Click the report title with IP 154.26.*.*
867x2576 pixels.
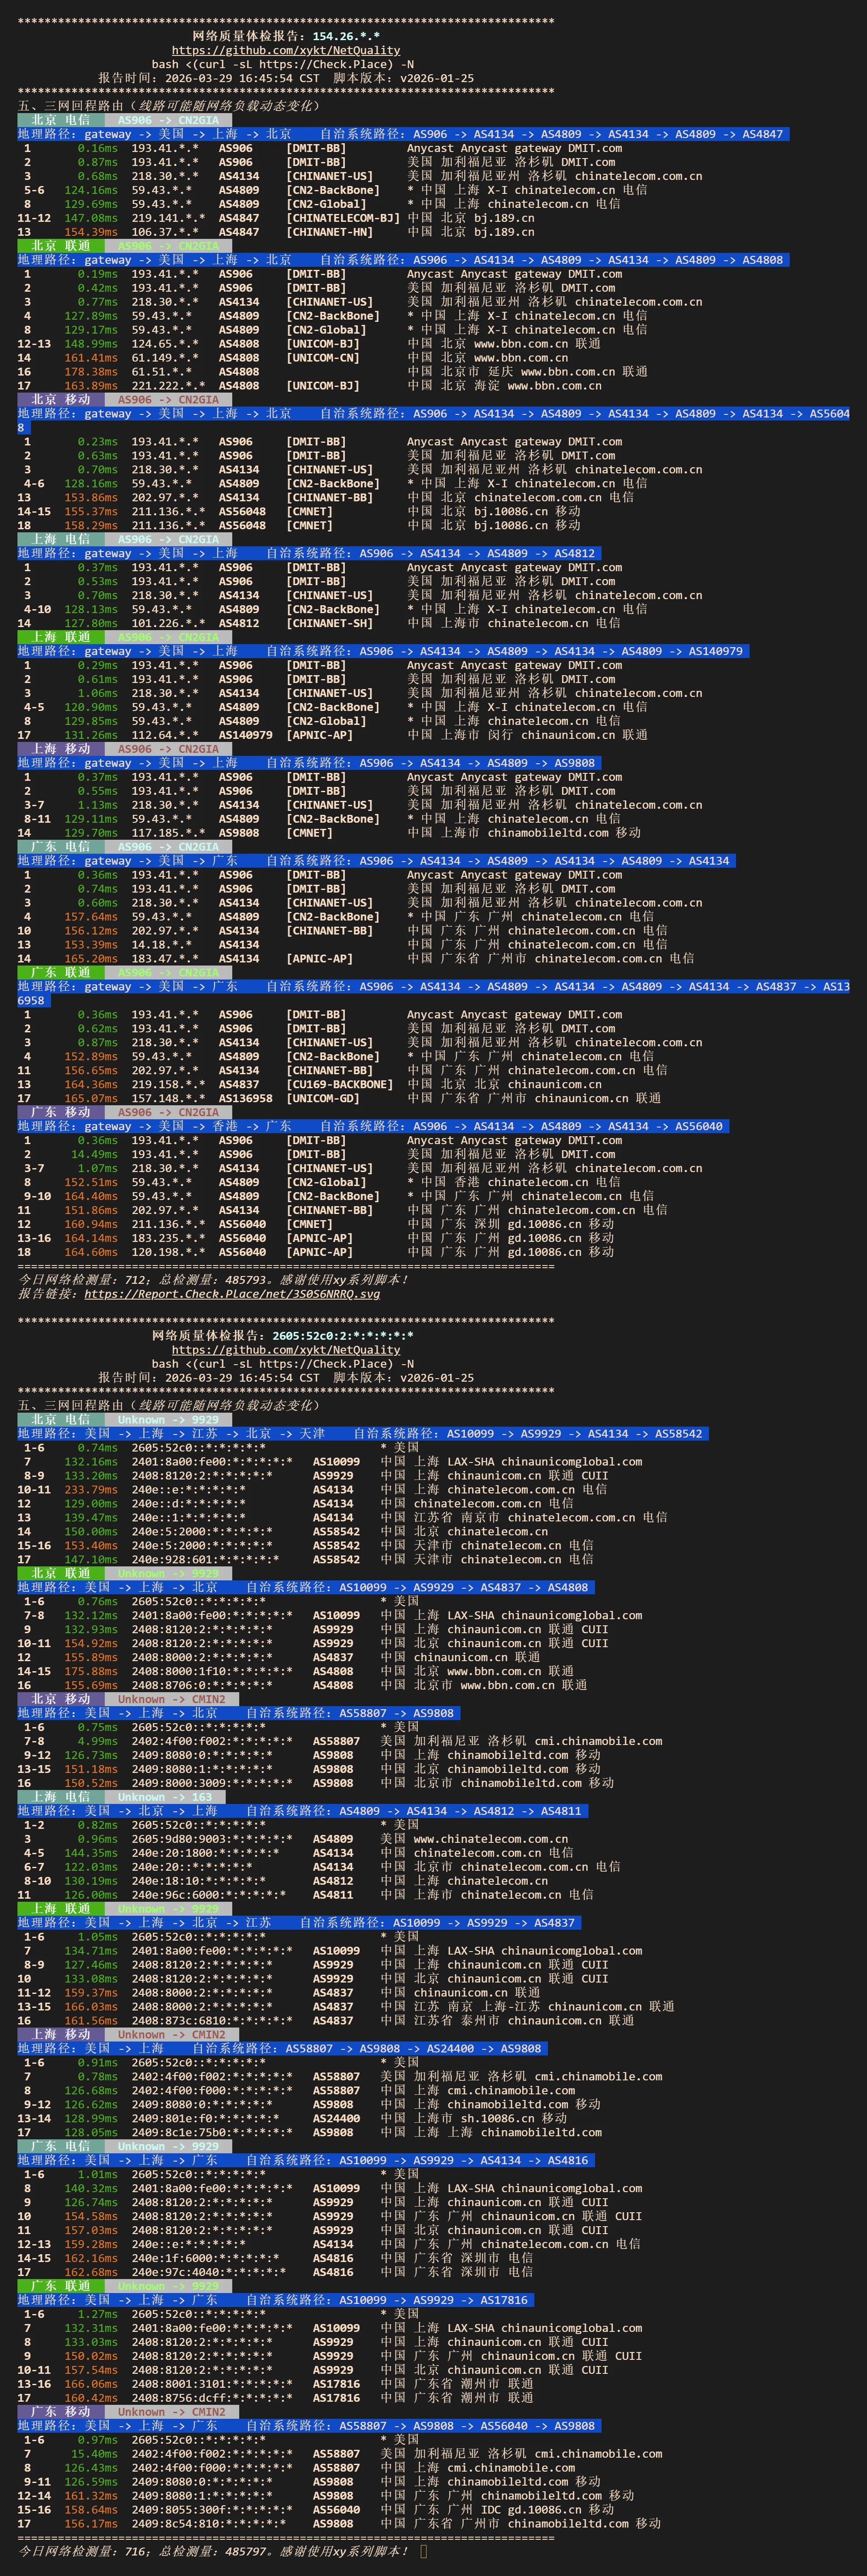(286, 36)
